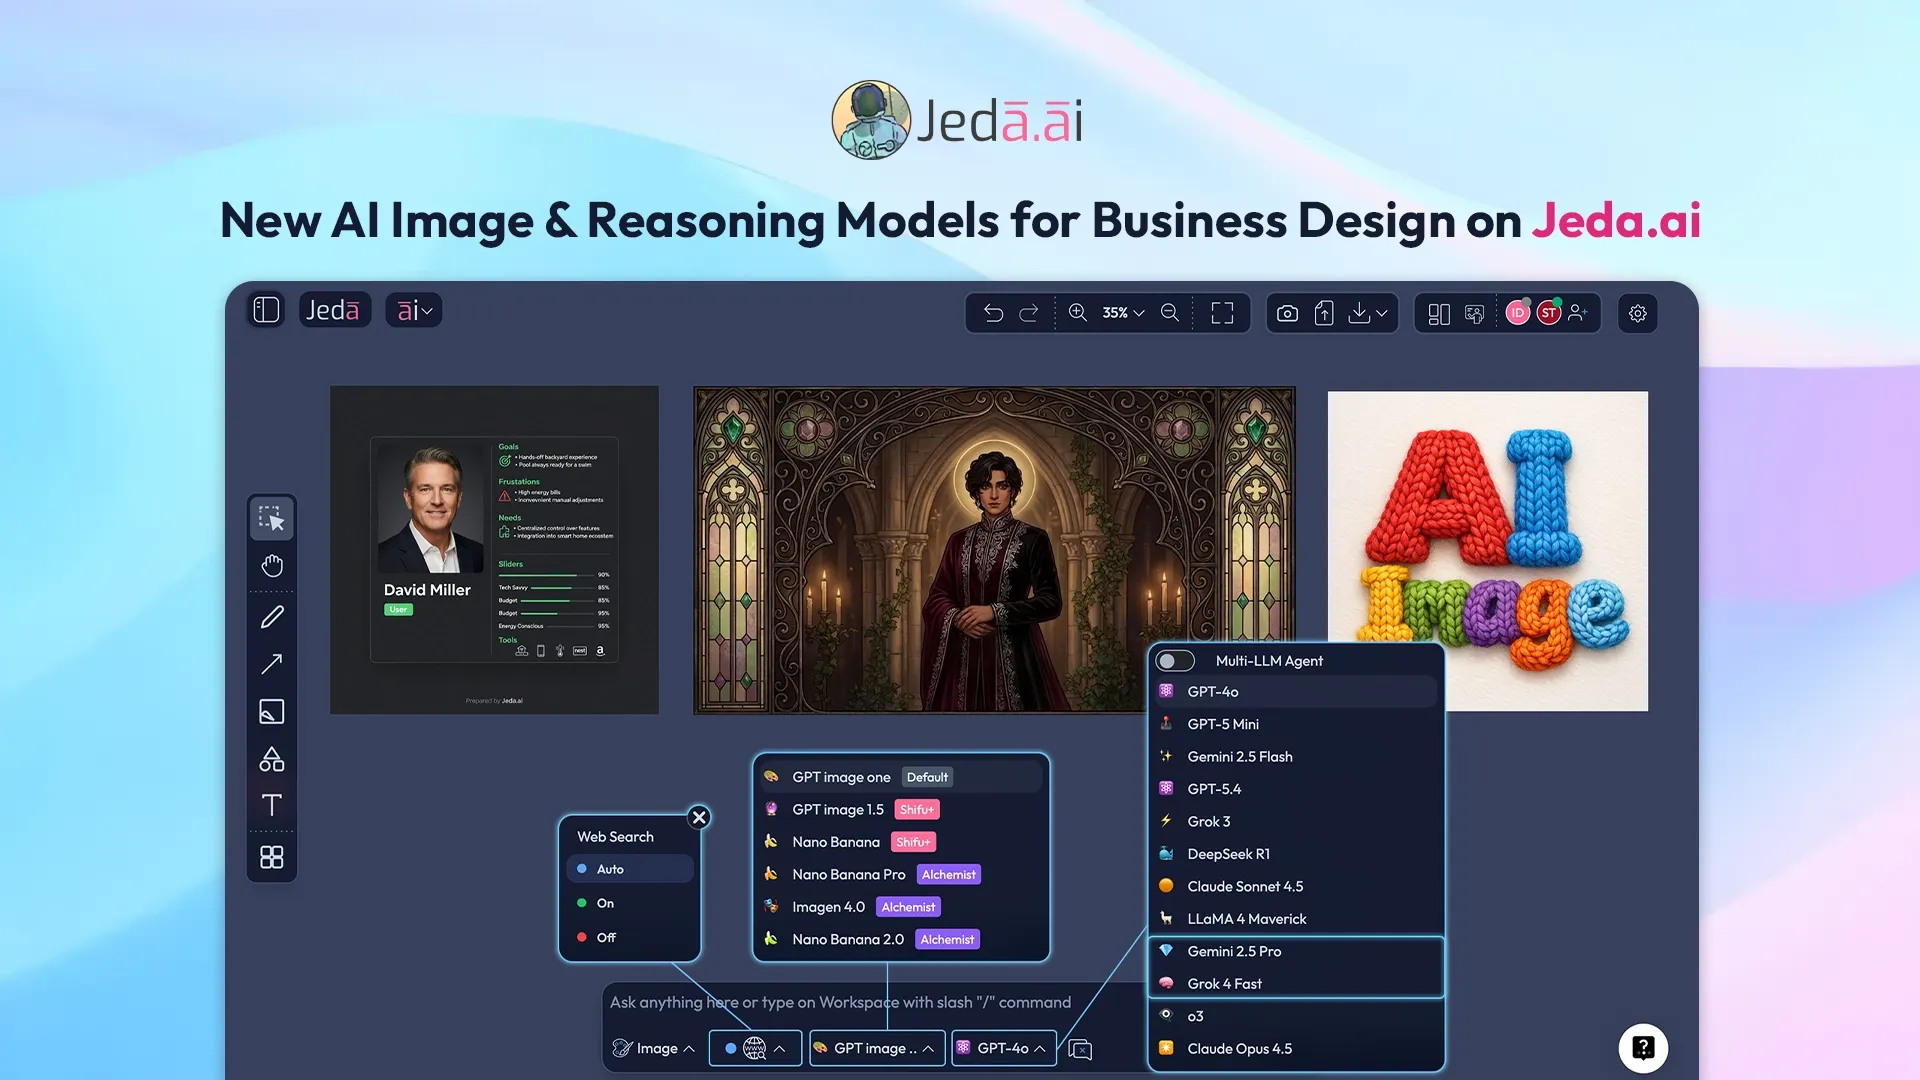Close the Web Search popup
The image size is (1920, 1080).
click(x=699, y=817)
